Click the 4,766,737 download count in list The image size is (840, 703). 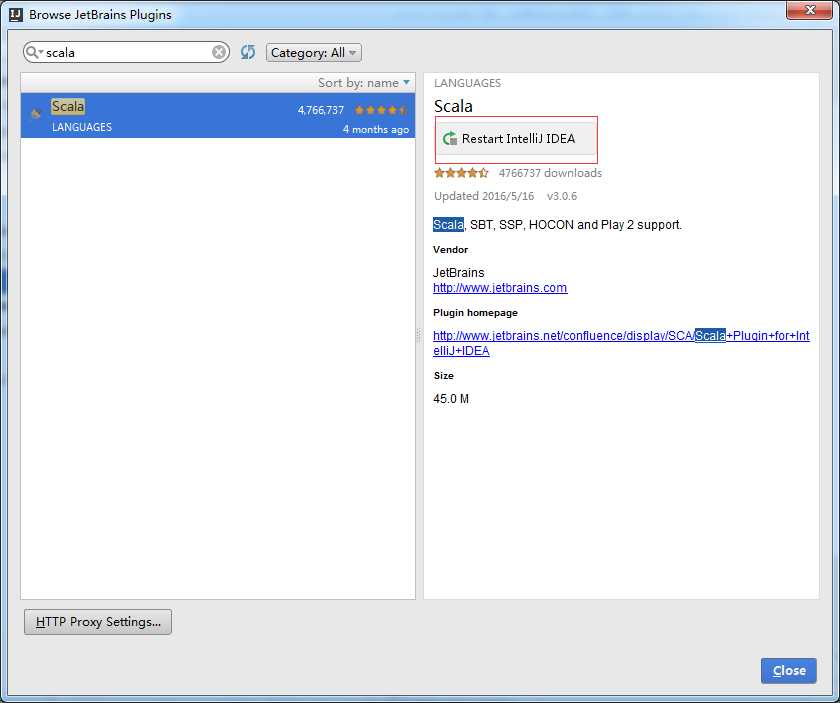pyautogui.click(x=320, y=110)
